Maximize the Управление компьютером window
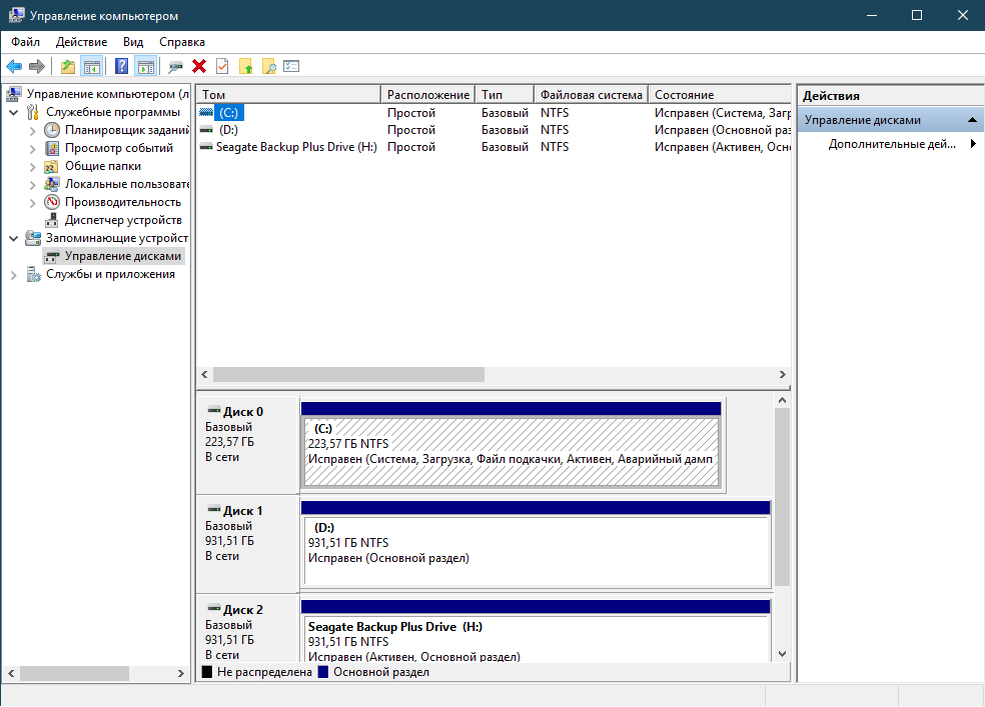The image size is (985, 707). [x=917, y=15]
